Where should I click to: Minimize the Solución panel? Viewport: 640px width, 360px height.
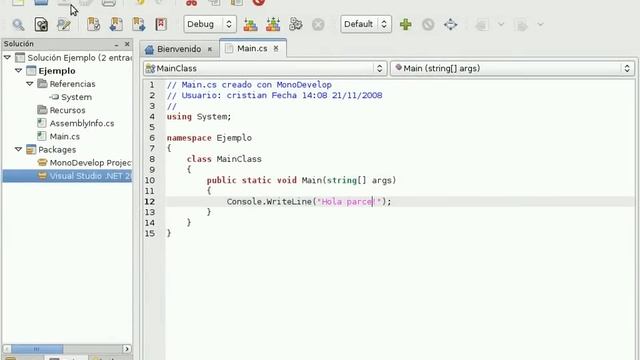tap(117, 44)
